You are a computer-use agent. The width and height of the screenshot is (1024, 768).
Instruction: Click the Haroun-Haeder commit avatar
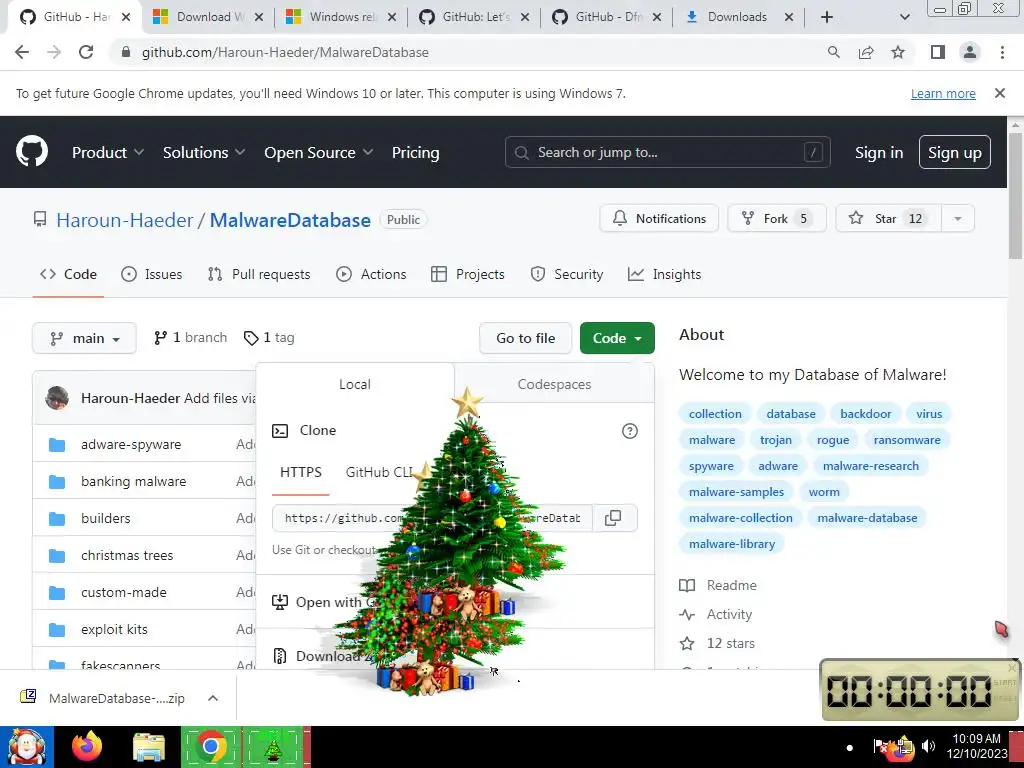point(57,398)
